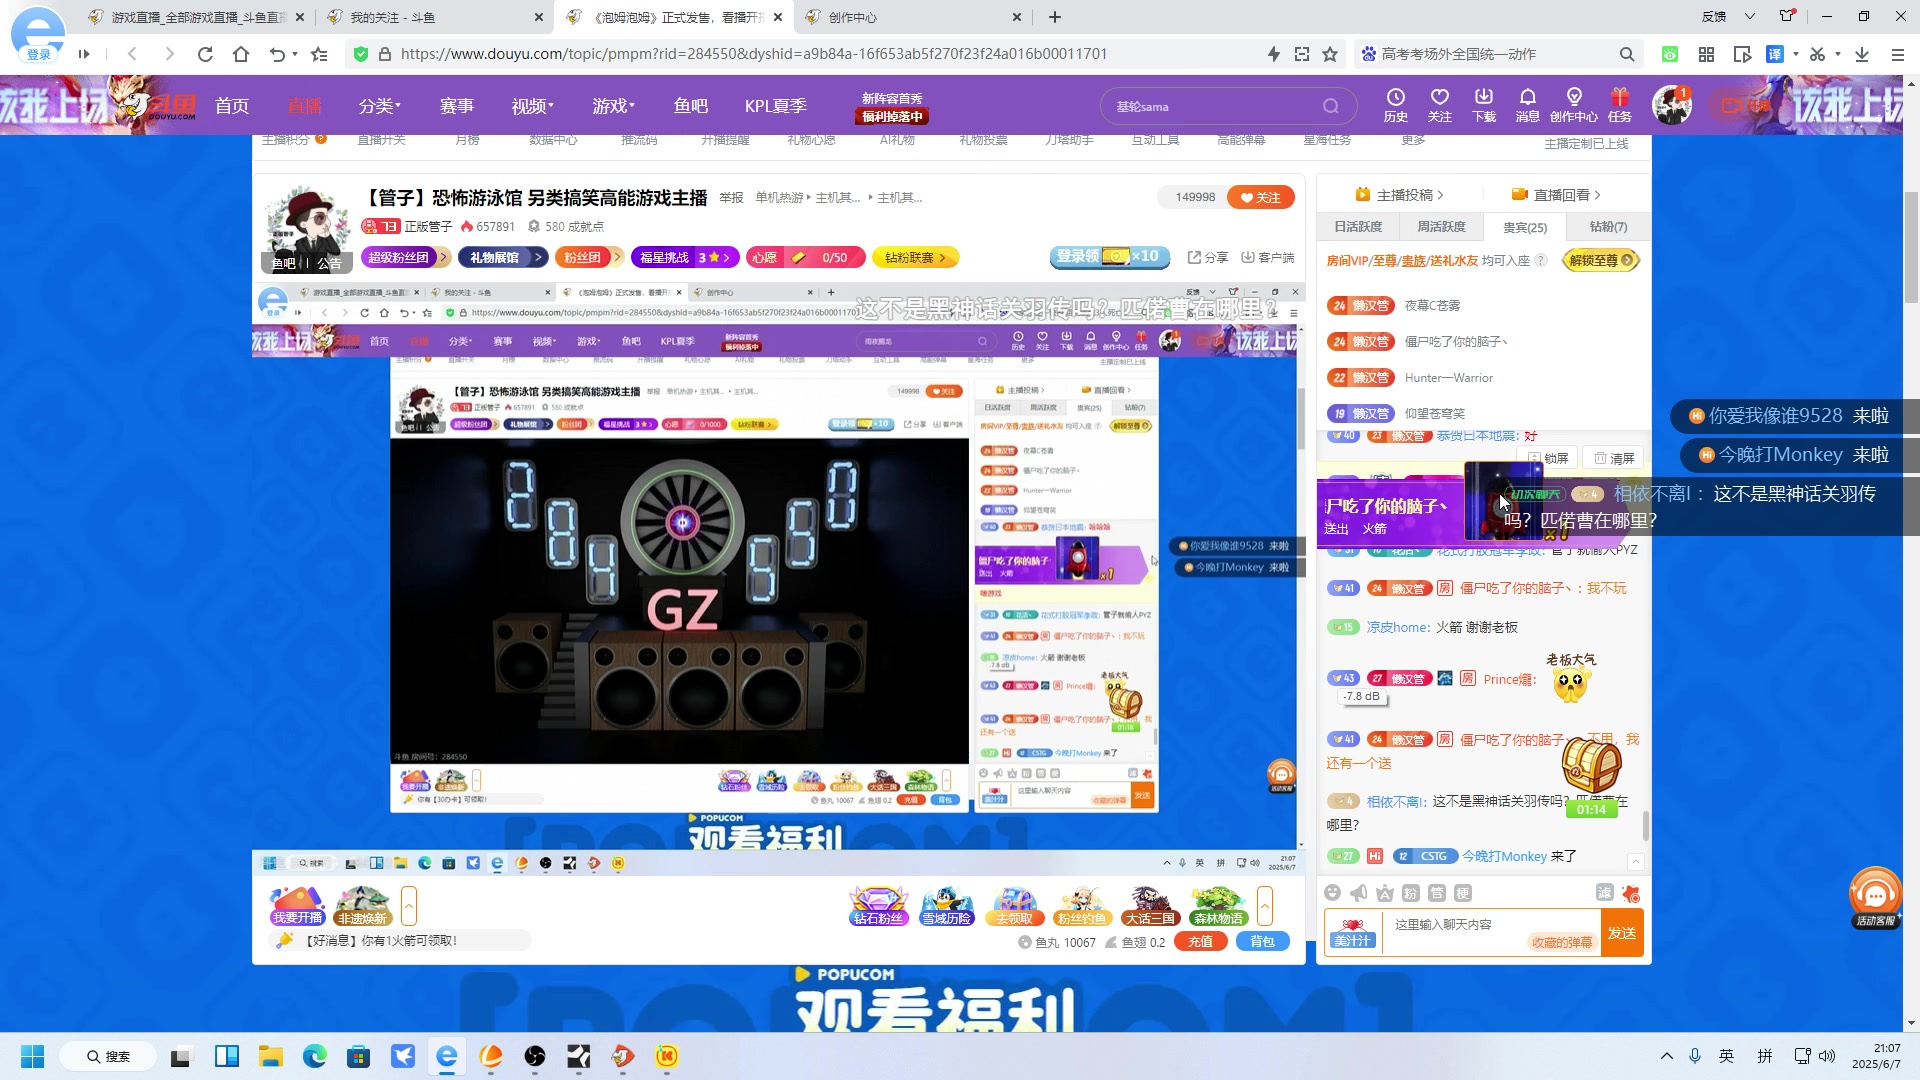
Task: Click the 粉 fan badge icon in chat toolbar
Action: [x=1410, y=893]
